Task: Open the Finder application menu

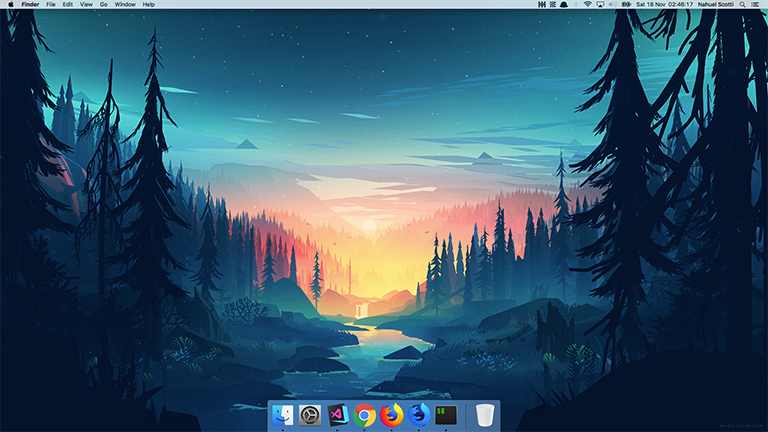Action: [x=30, y=4]
